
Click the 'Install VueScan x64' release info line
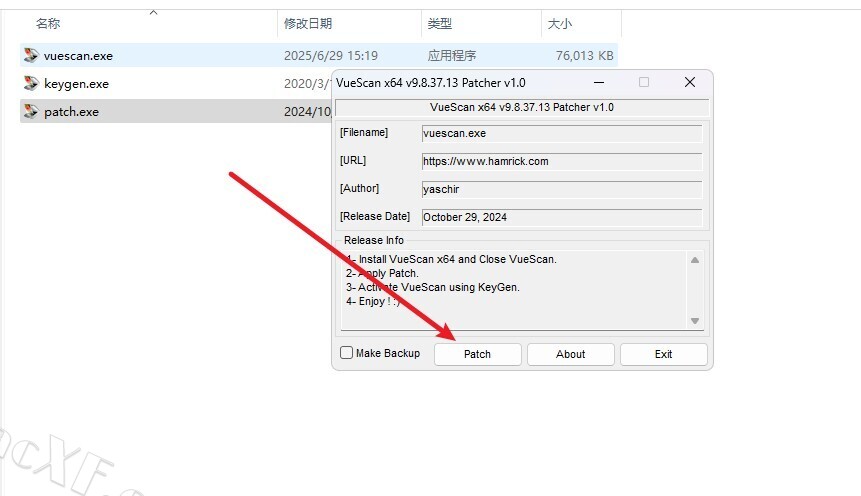tap(451, 259)
